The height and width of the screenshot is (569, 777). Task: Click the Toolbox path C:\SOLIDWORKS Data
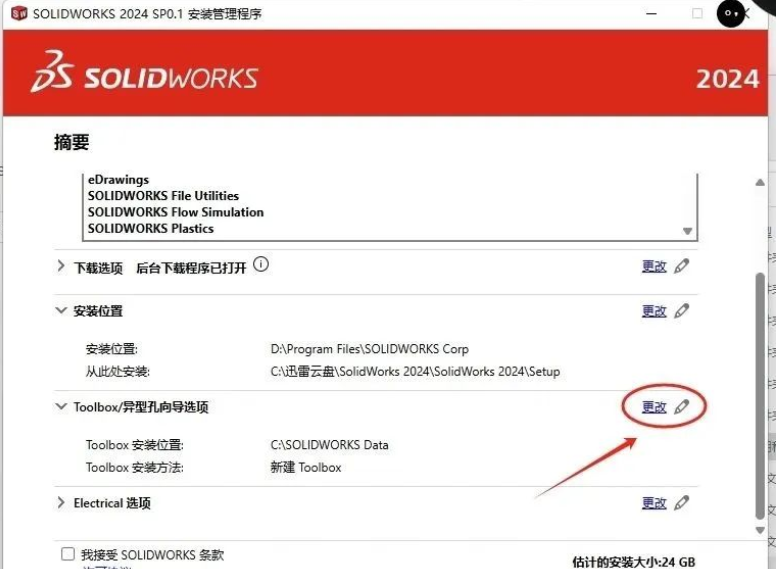pos(330,445)
